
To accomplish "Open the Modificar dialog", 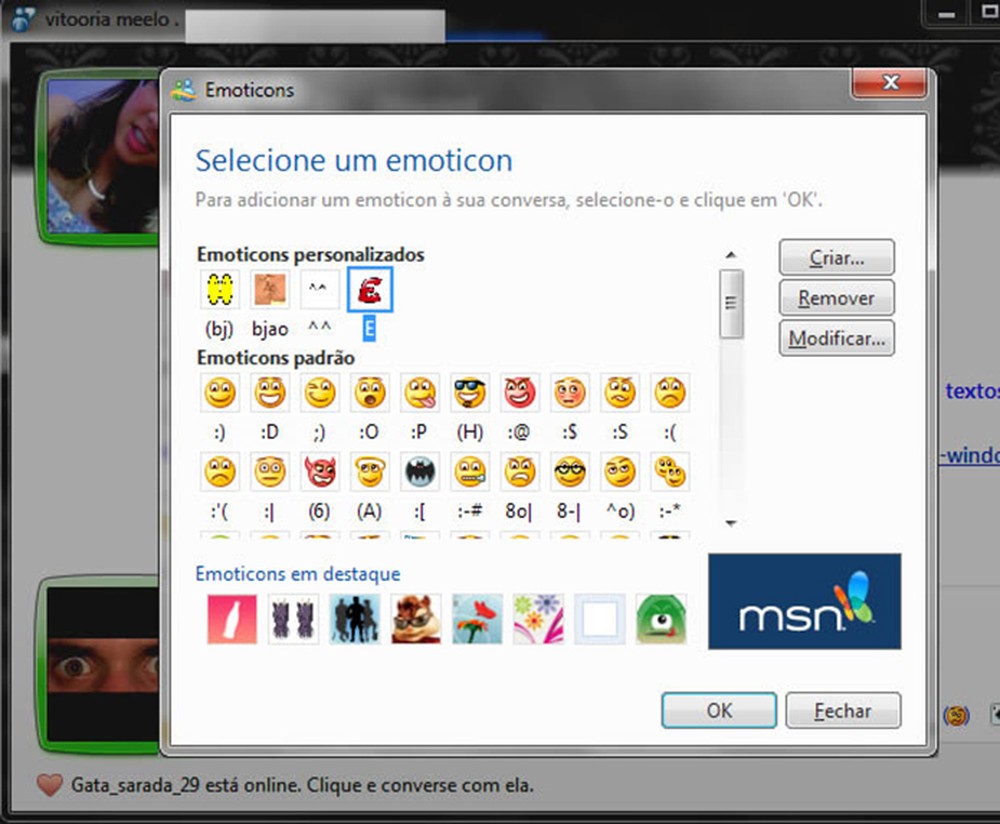I will pyautogui.click(x=838, y=338).
